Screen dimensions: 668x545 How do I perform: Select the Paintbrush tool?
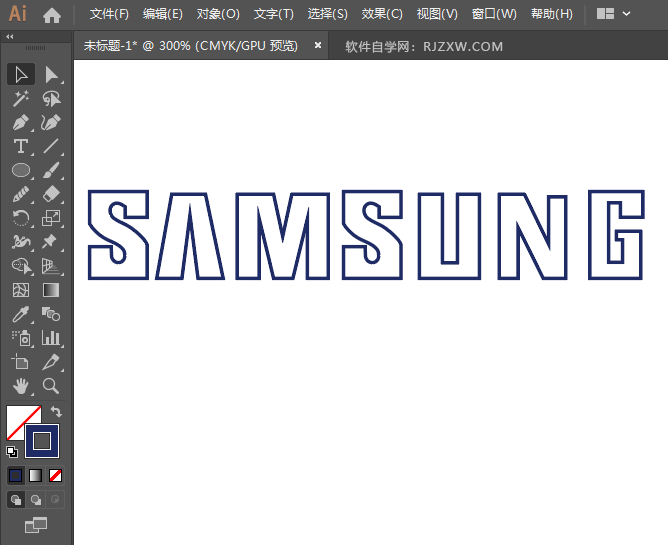click(51, 170)
